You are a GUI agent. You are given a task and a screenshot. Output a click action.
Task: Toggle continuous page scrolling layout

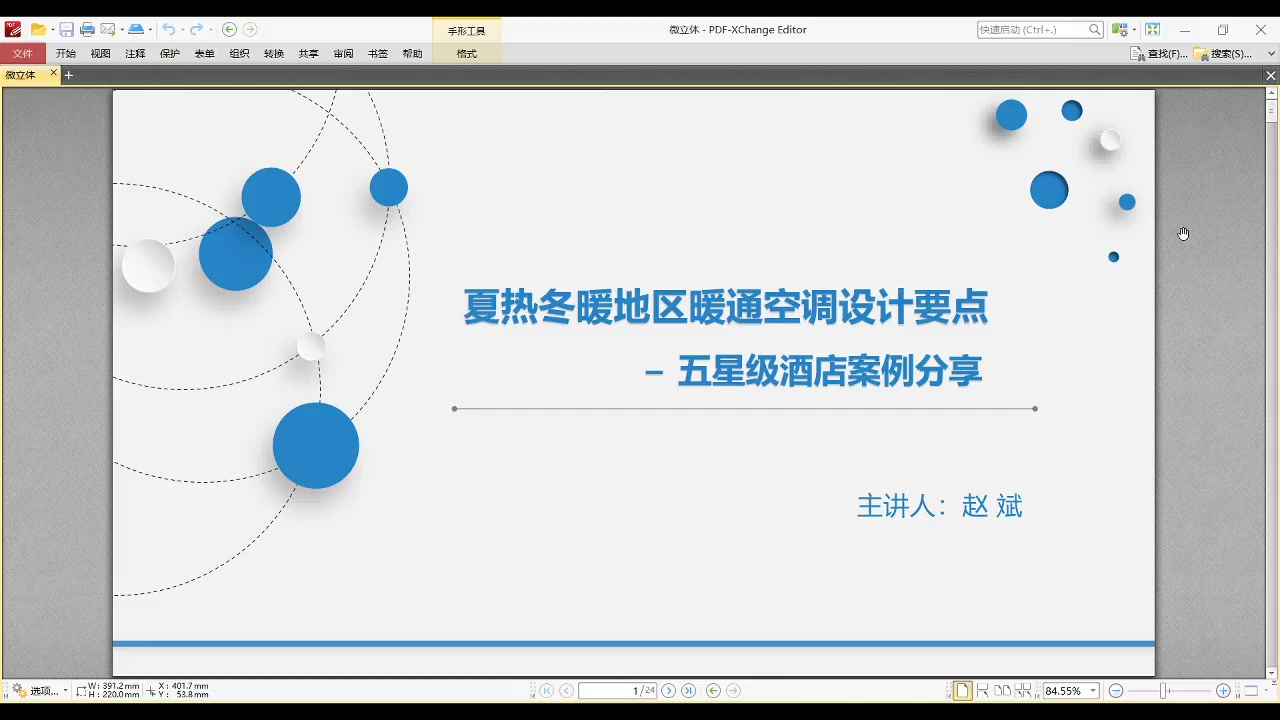(982, 691)
